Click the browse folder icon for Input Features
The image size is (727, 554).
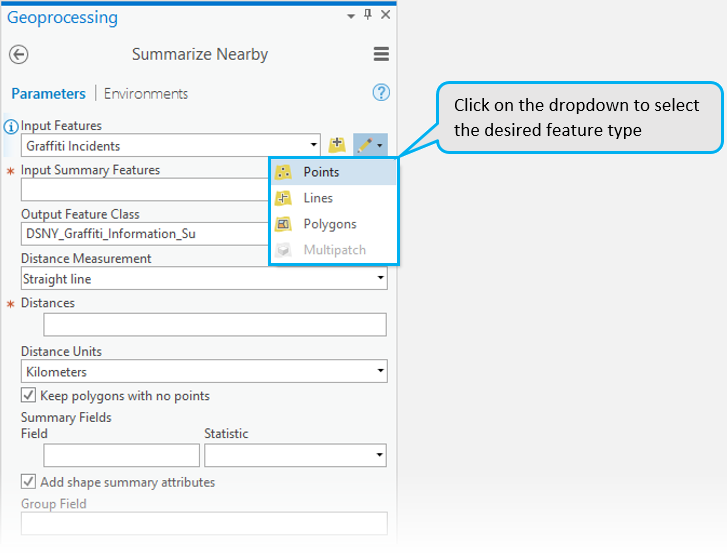(x=337, y=145)
